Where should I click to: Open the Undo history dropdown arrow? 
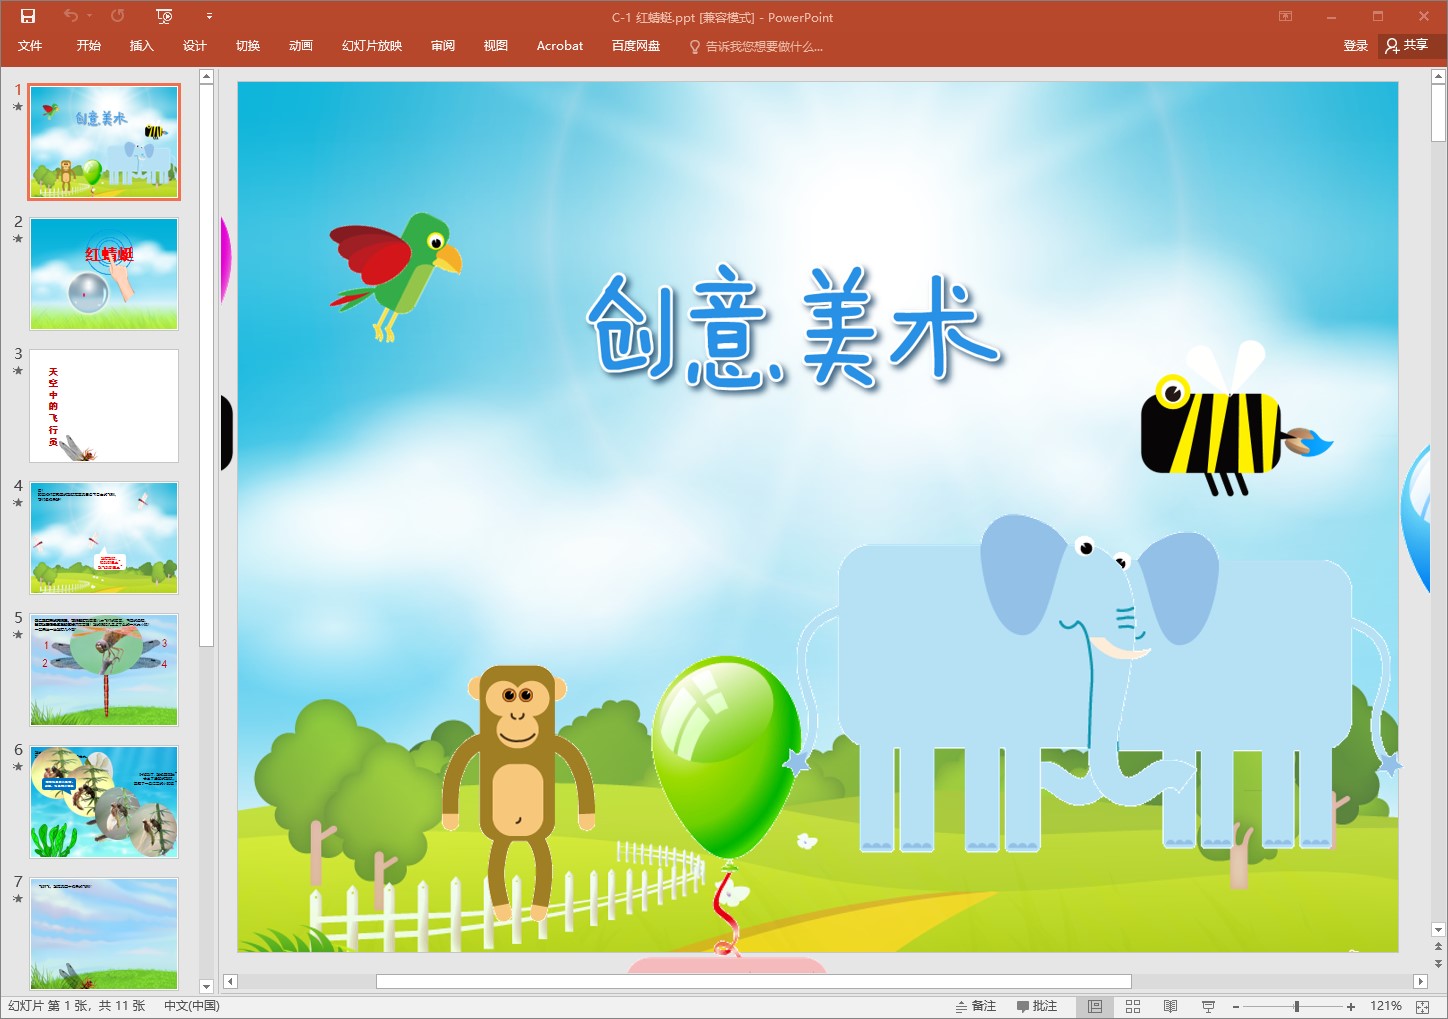click(89, 16)
